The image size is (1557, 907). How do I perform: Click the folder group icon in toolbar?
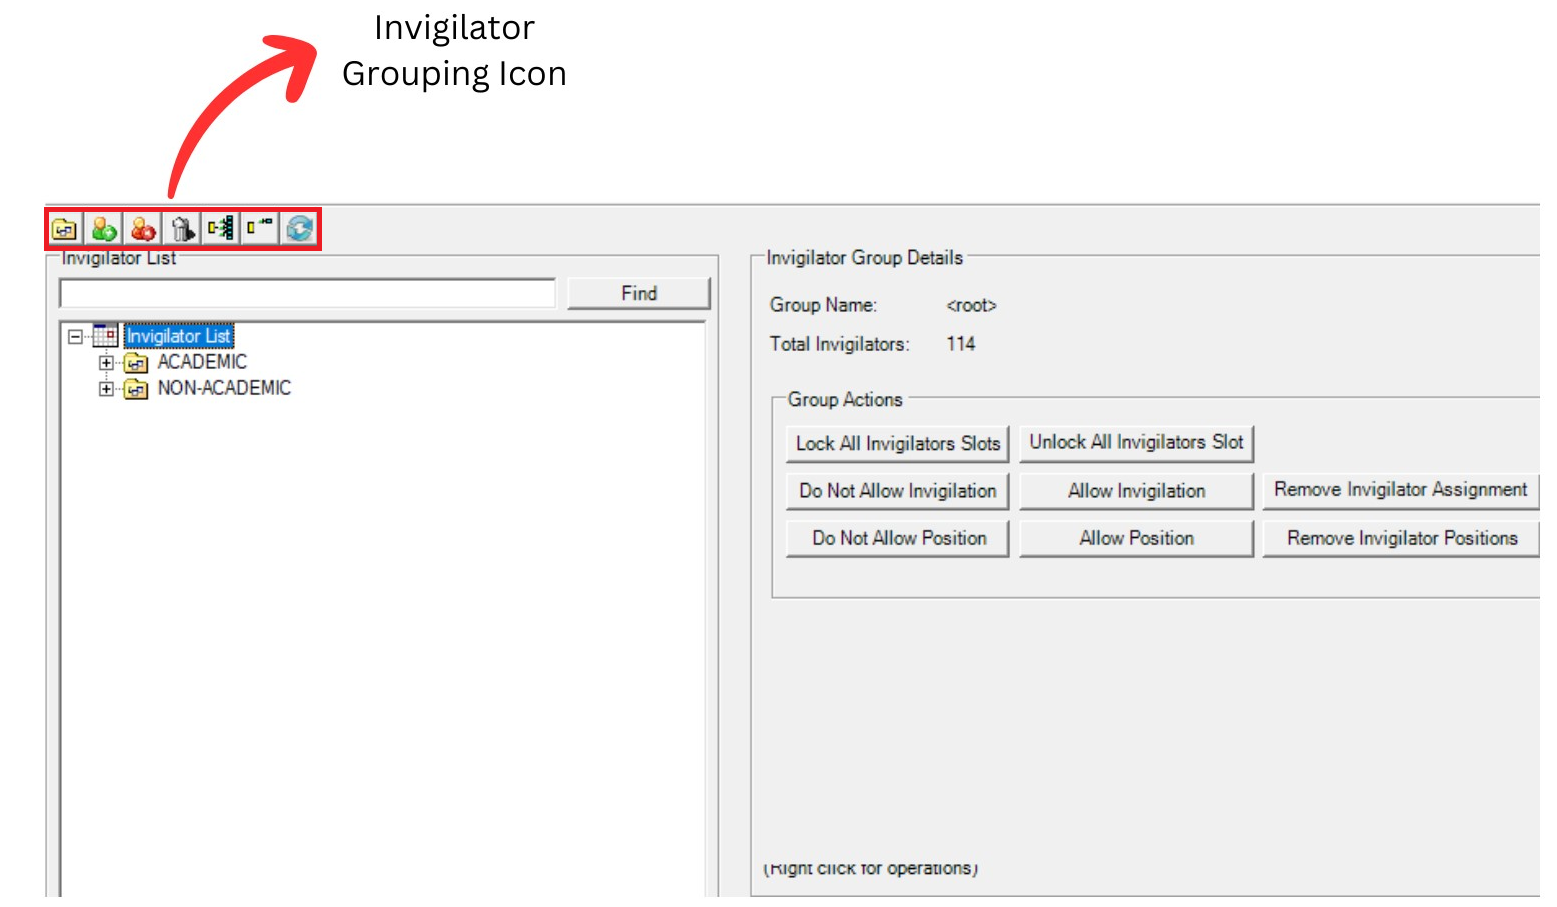pyautogui.click(x=65, y=229)
